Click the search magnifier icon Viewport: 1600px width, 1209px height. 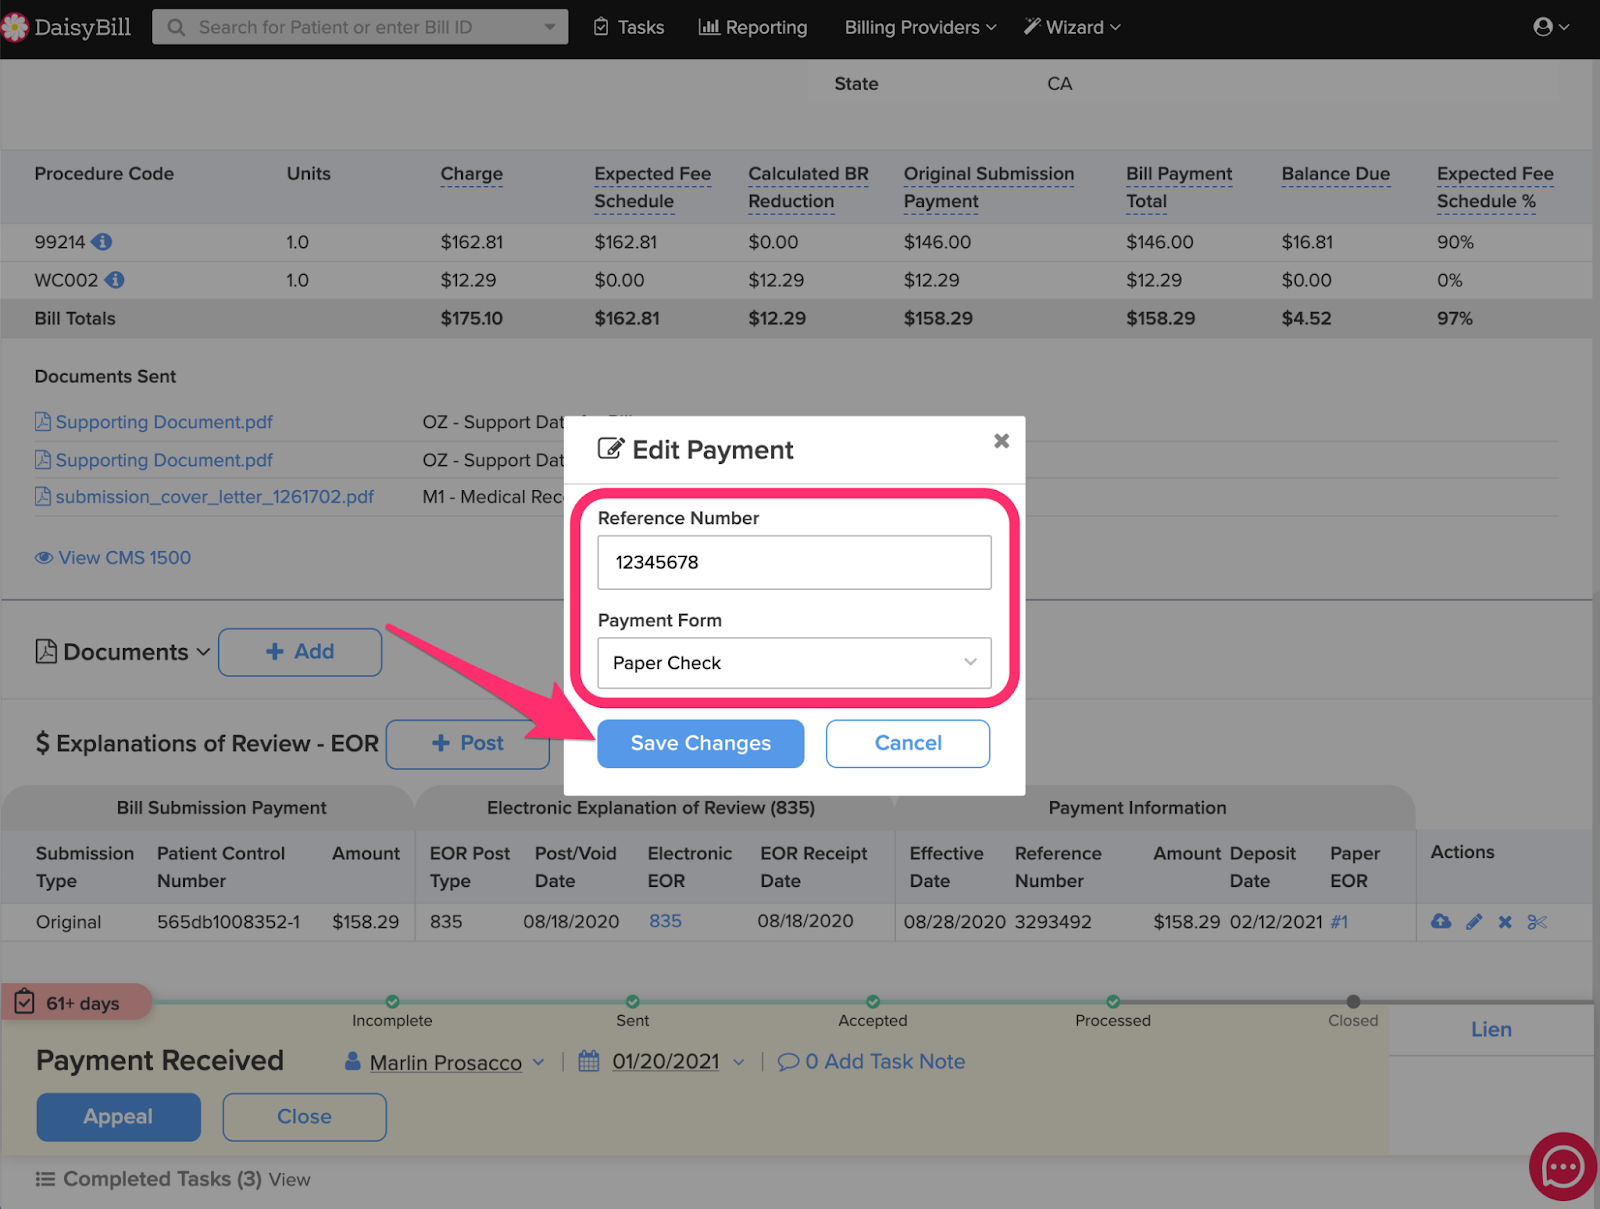coord(176,27)
